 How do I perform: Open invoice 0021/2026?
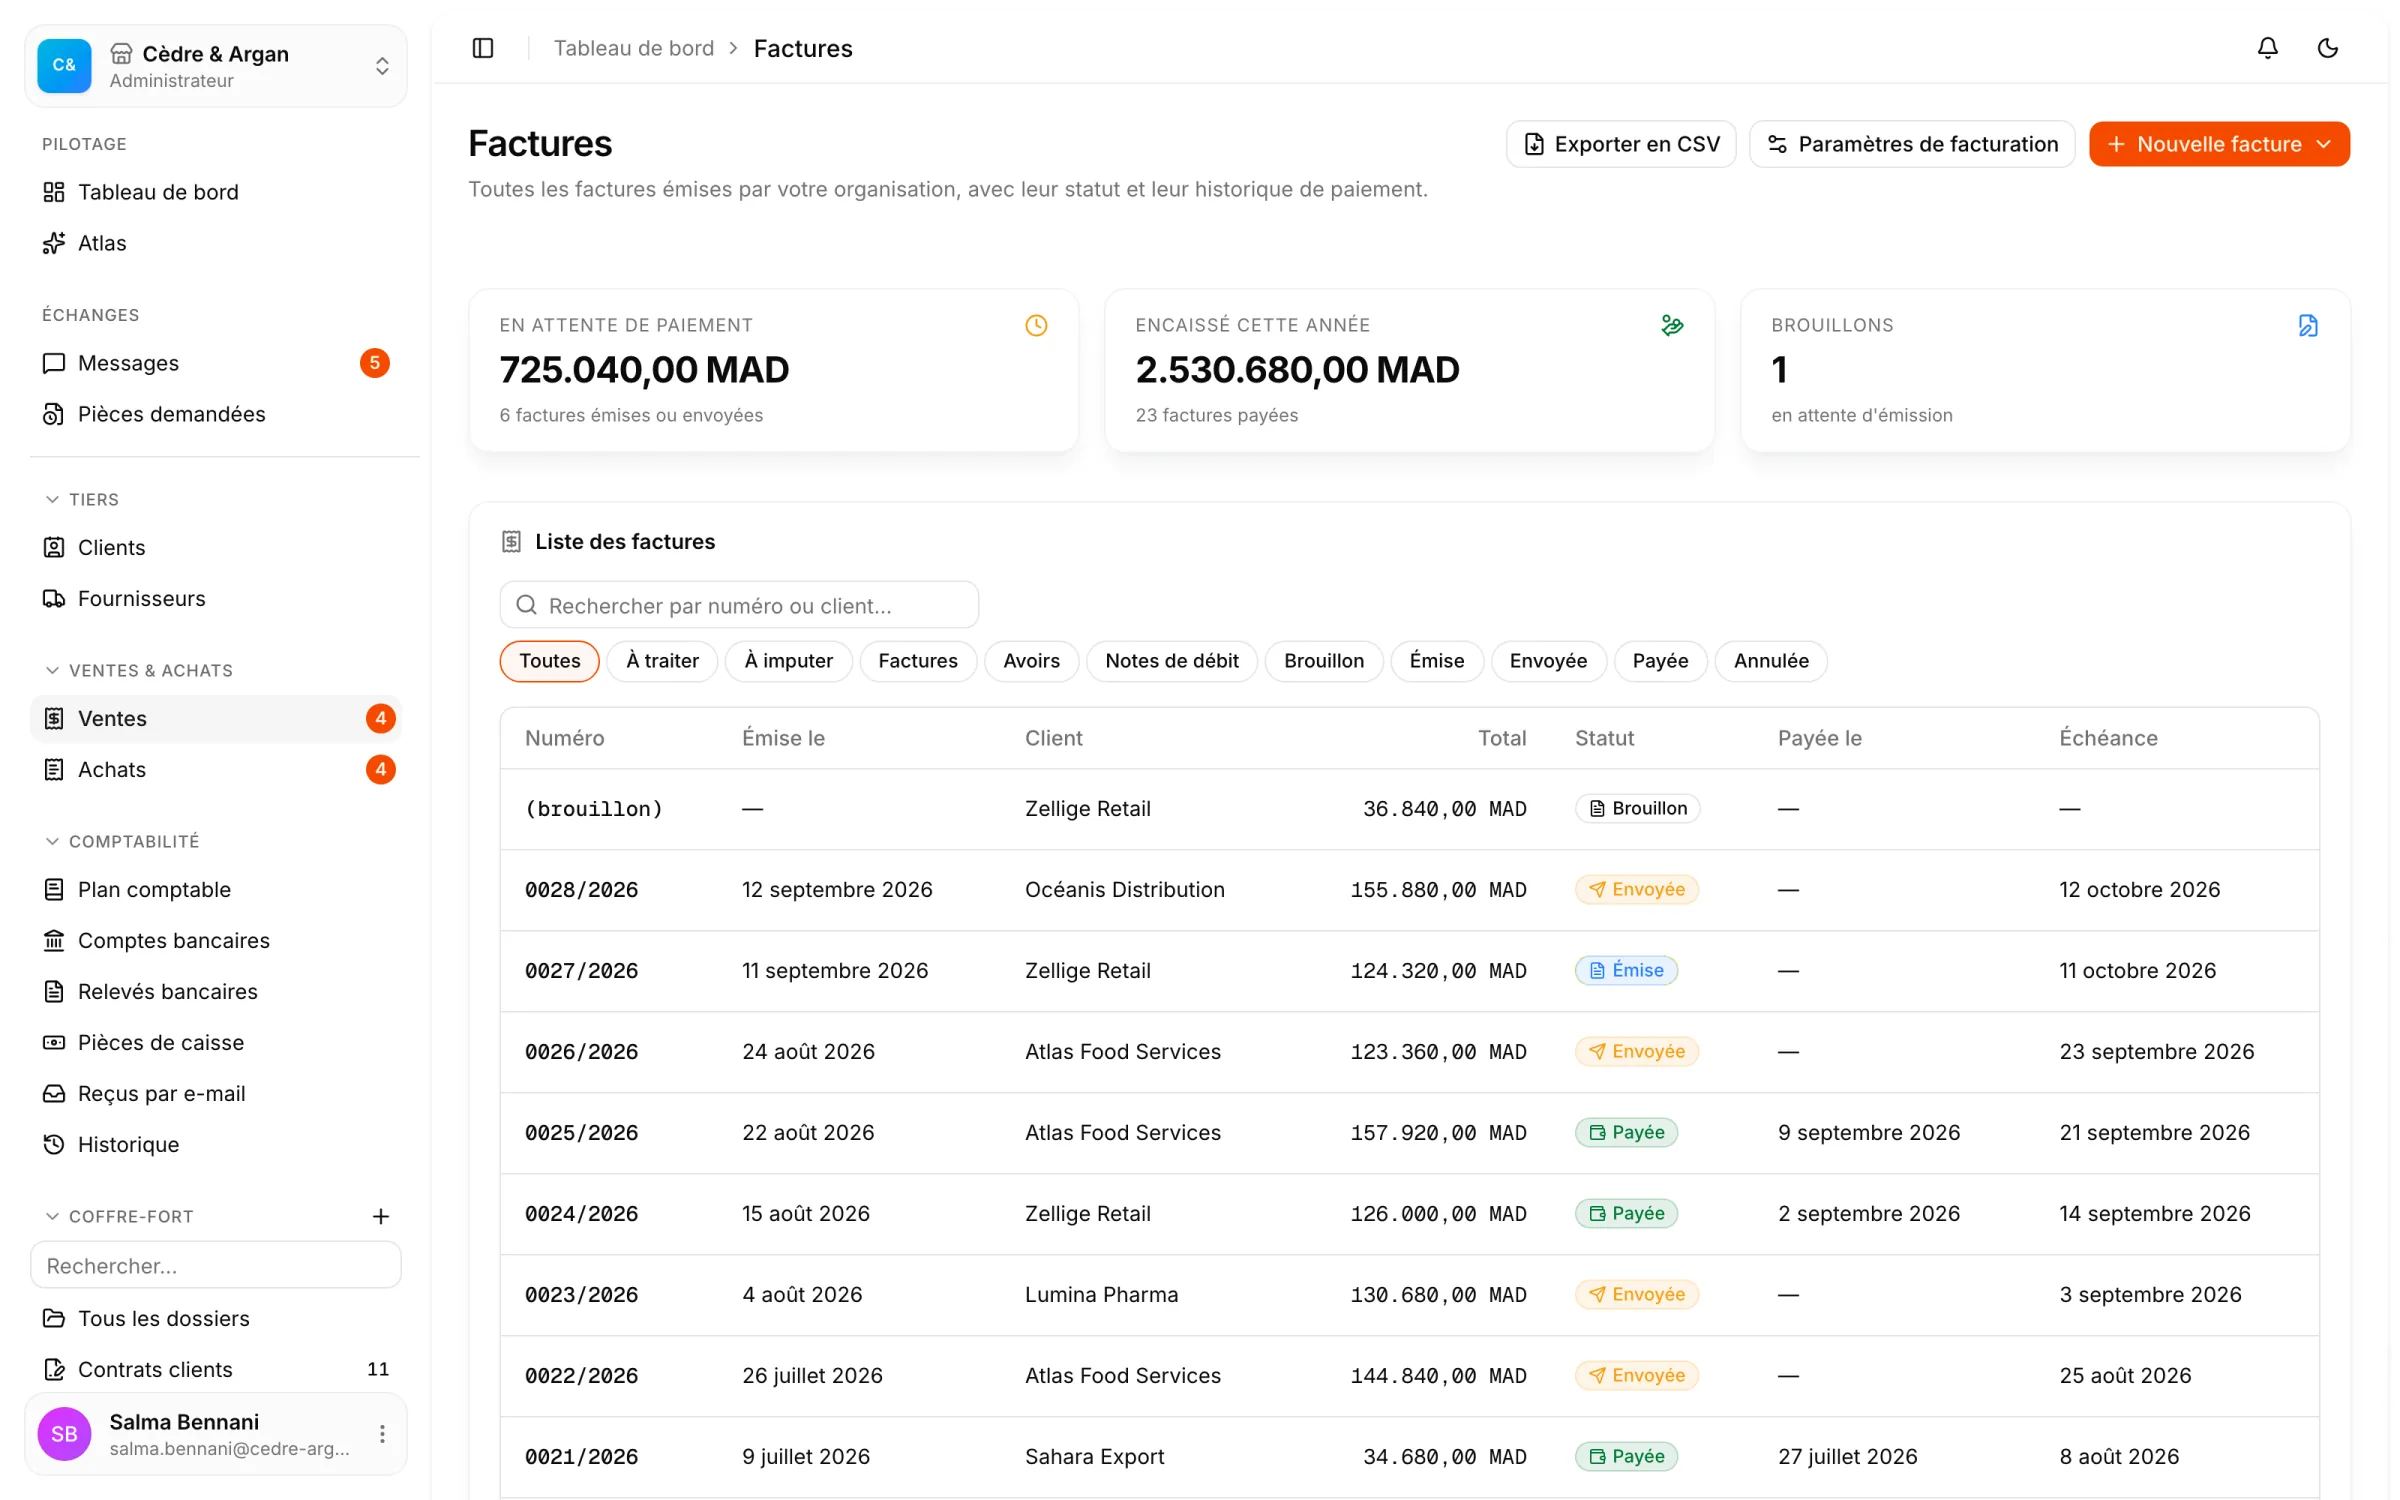1409,1457
